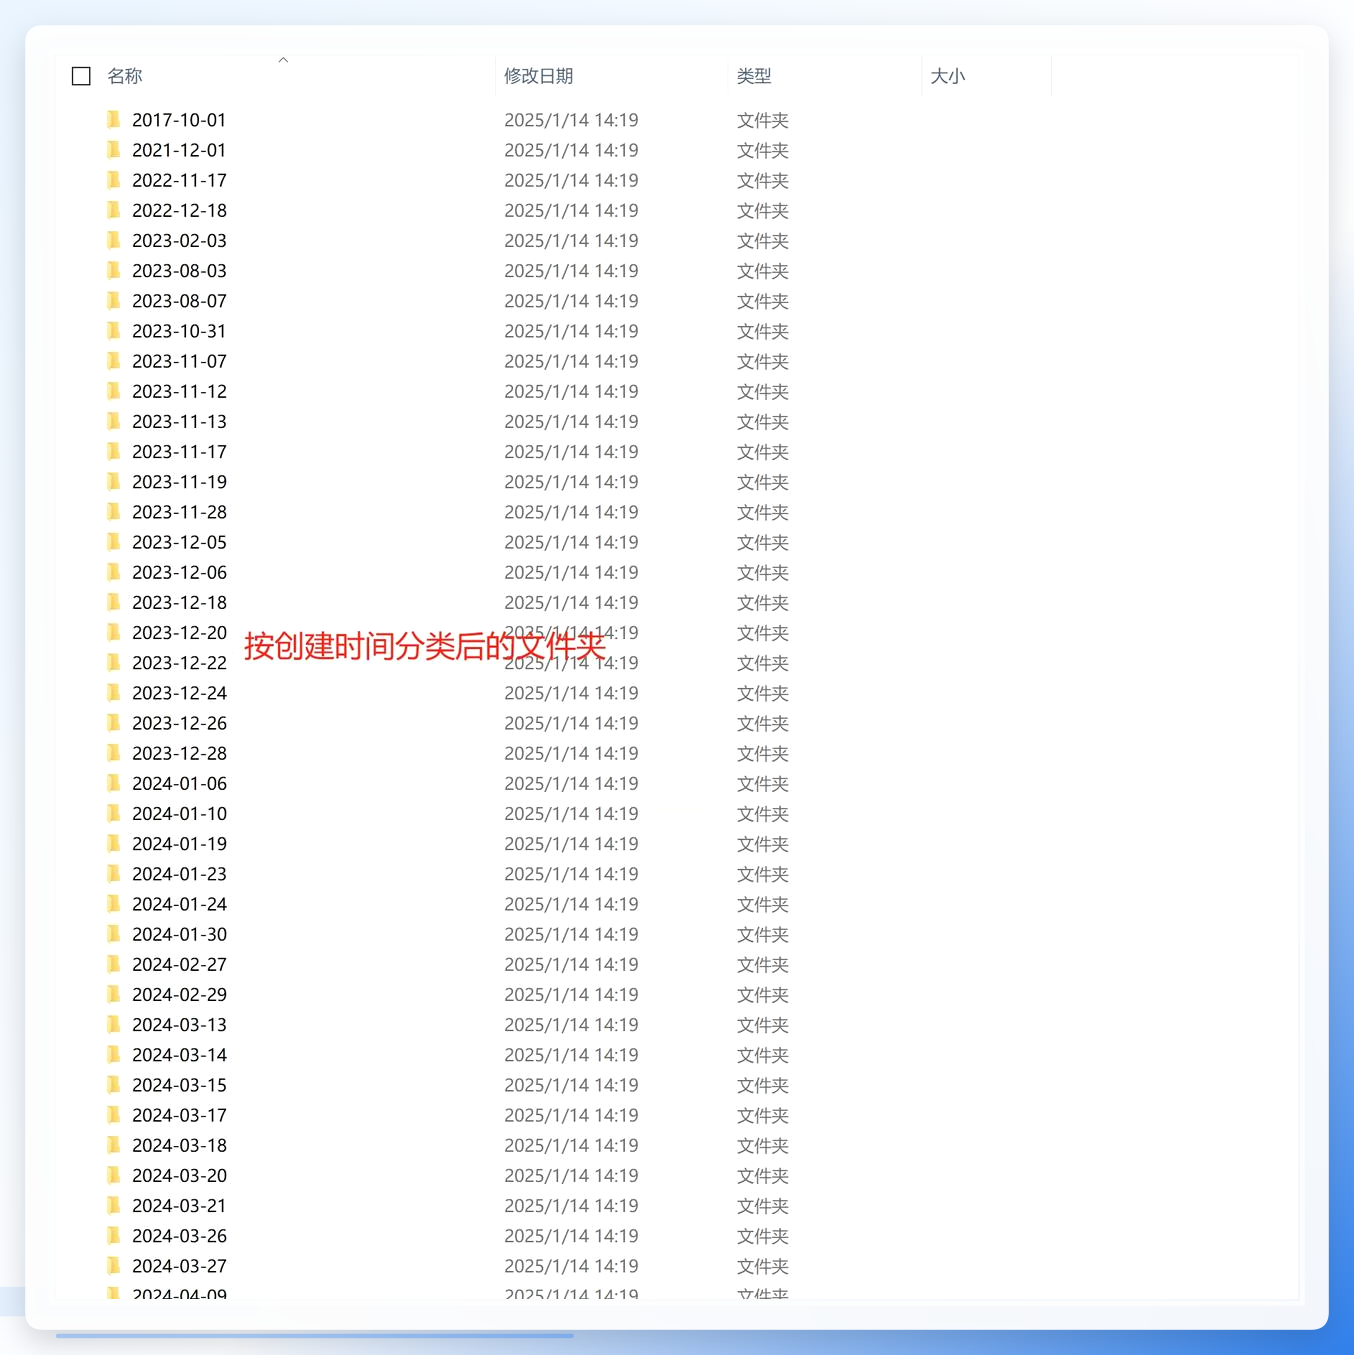
Task: Select folder name 2023-12-28
Action: coord(179,753)
